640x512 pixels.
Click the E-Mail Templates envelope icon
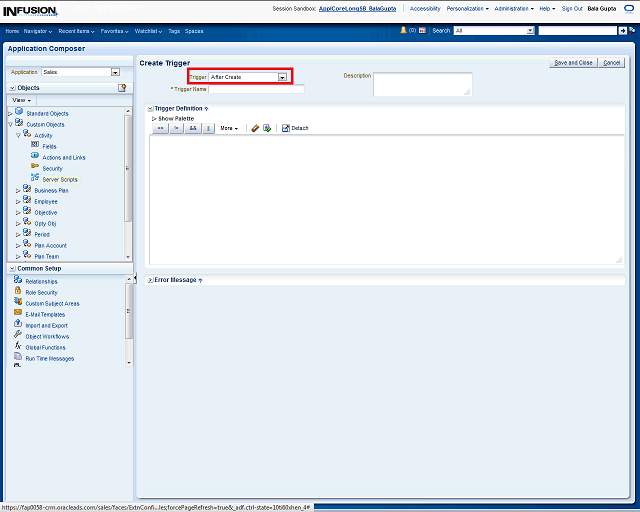(18, 312)
